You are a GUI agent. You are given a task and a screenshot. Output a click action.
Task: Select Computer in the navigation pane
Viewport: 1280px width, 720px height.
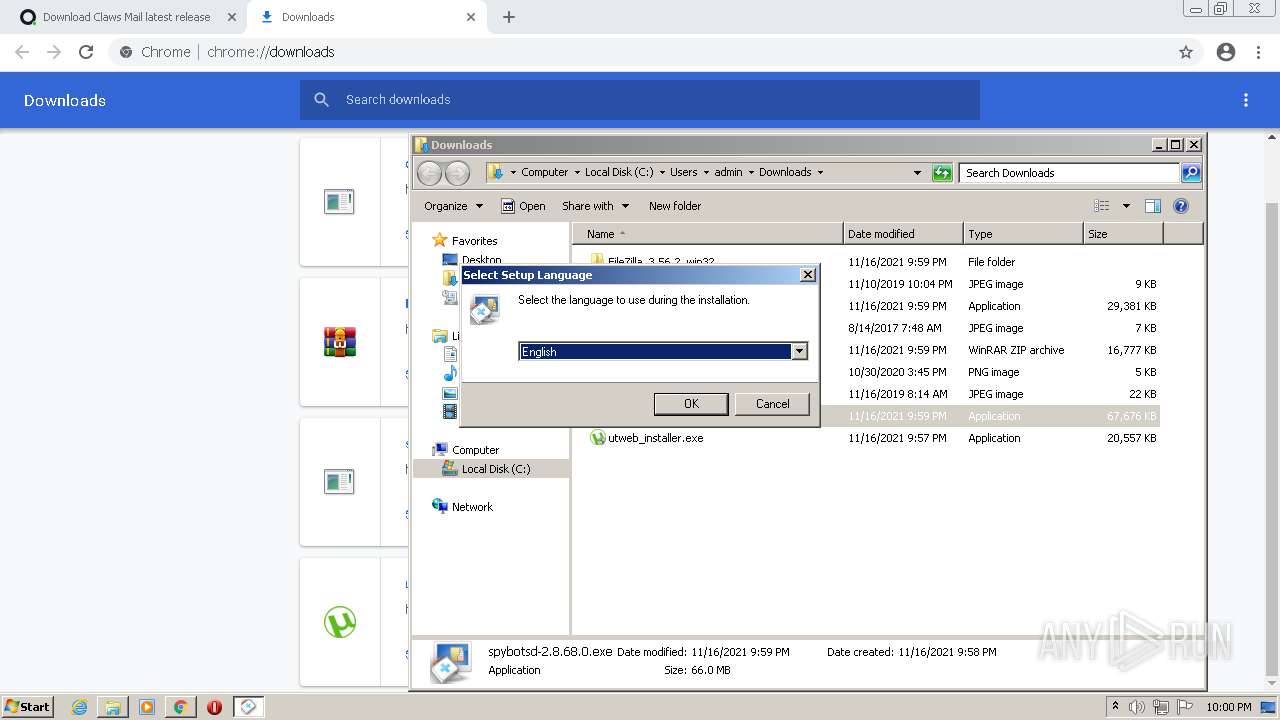point(475,450)
